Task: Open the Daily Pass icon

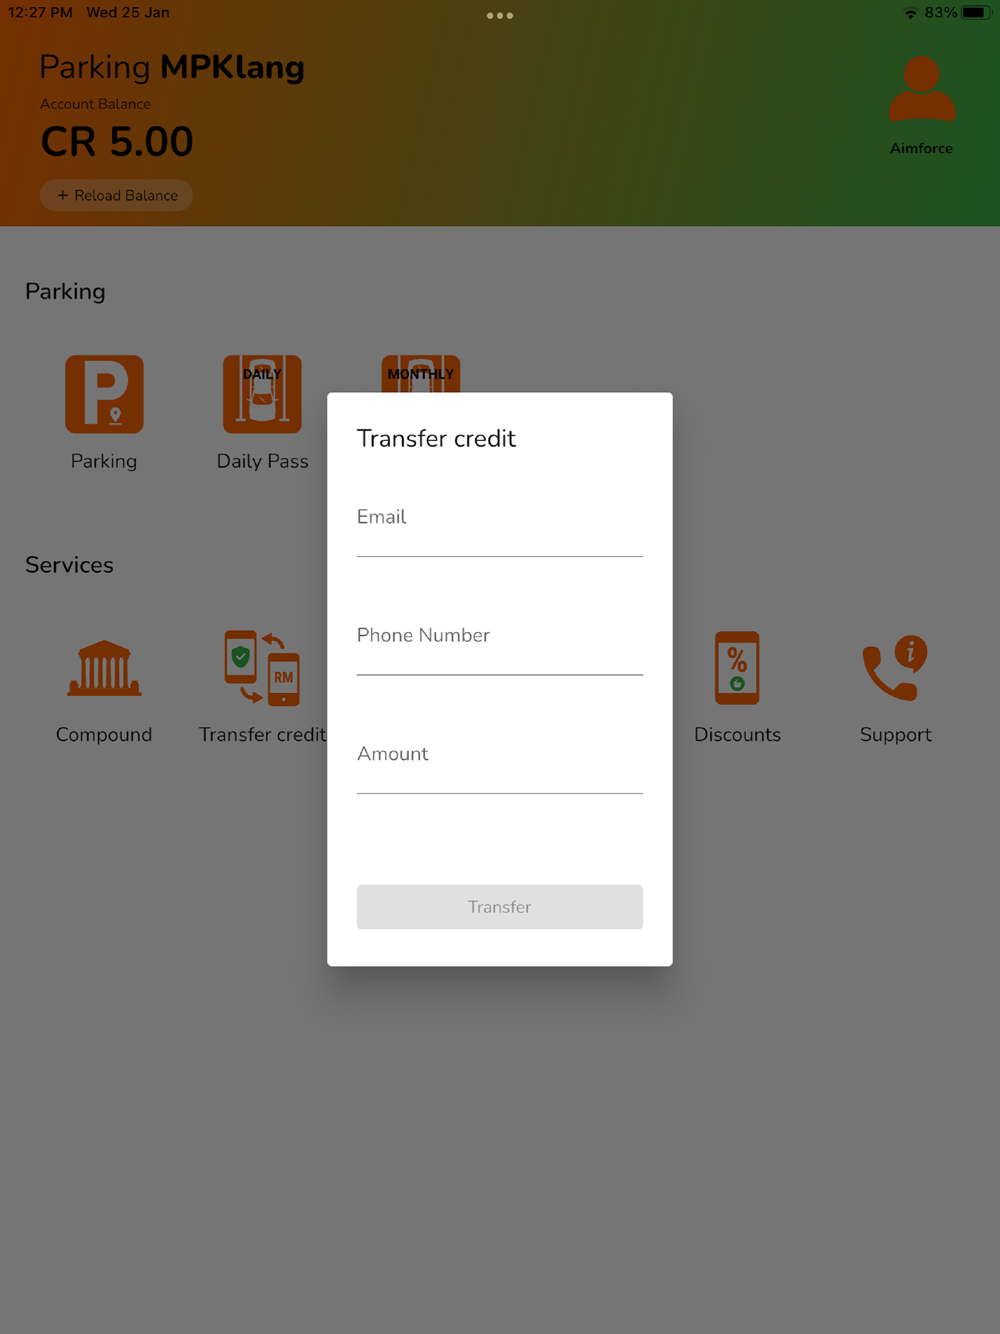Action: point(262,394)
